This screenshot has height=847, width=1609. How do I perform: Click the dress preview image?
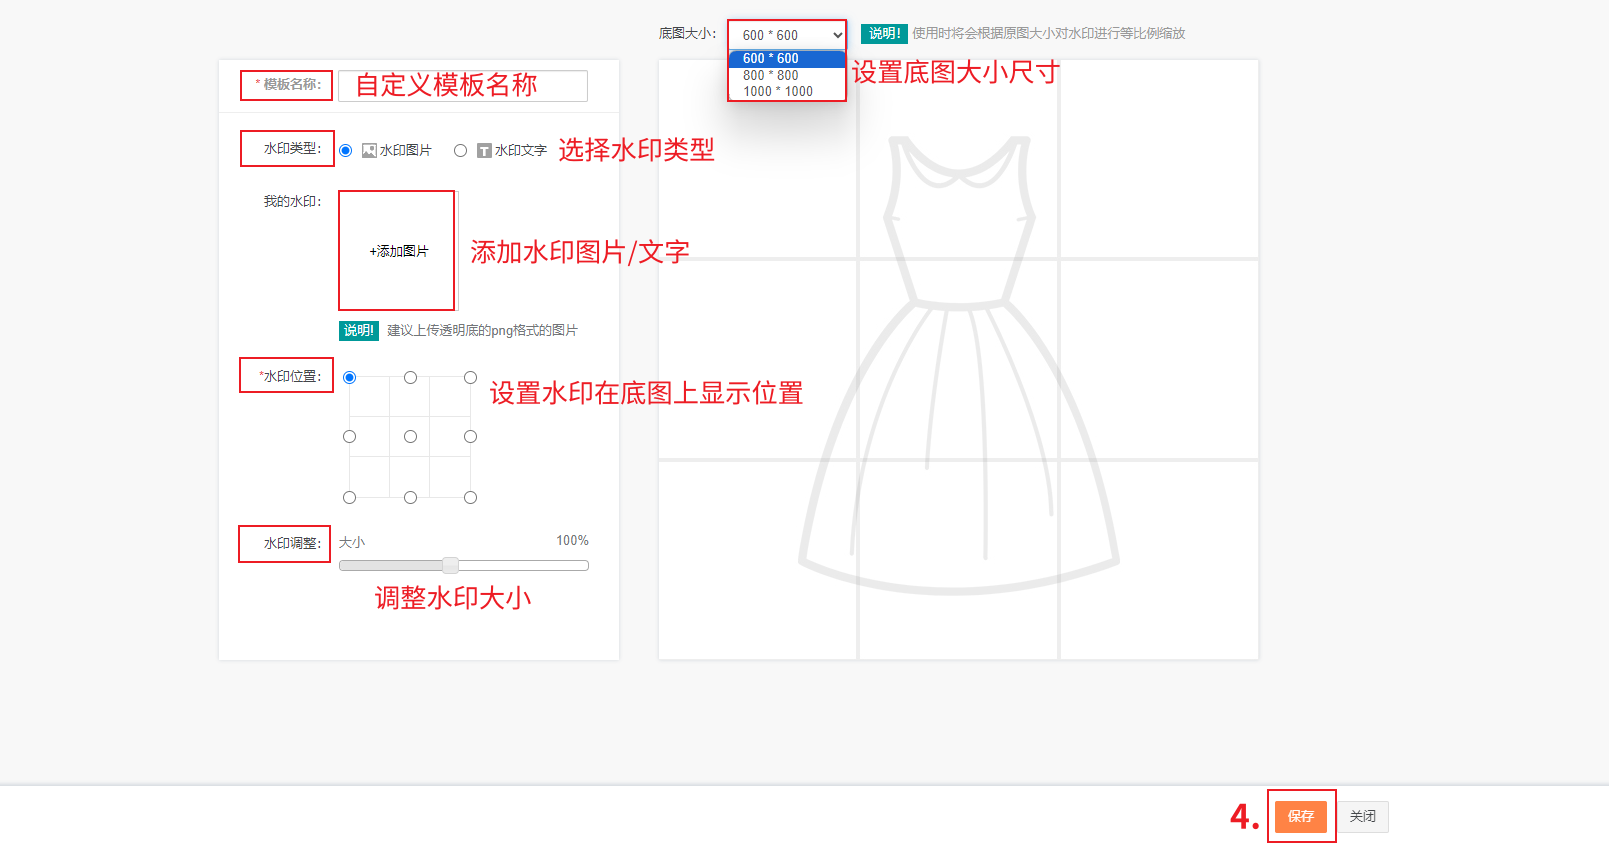pyautogui.click(x=958, y=360)
